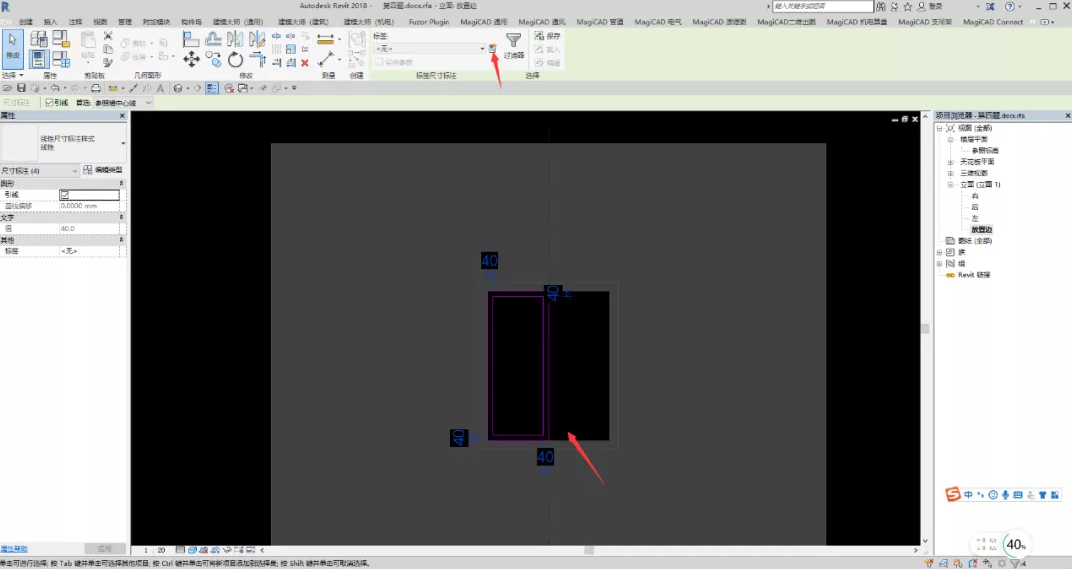Click the binoculars search icon in title bar
Viewport: 1072px width, 569px height.
[x=881, y=6]
